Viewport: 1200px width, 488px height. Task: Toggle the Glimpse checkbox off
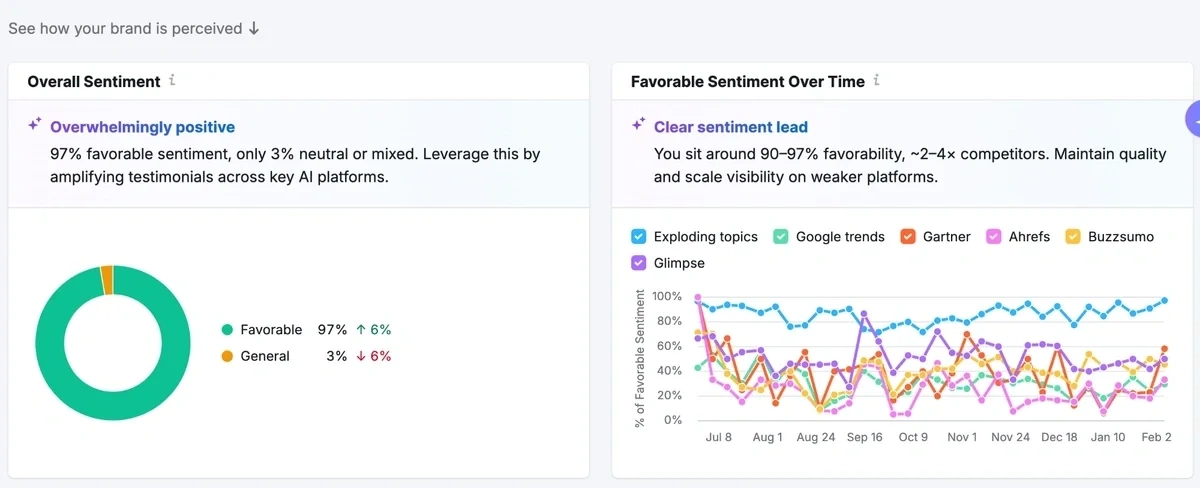point(639,263)
